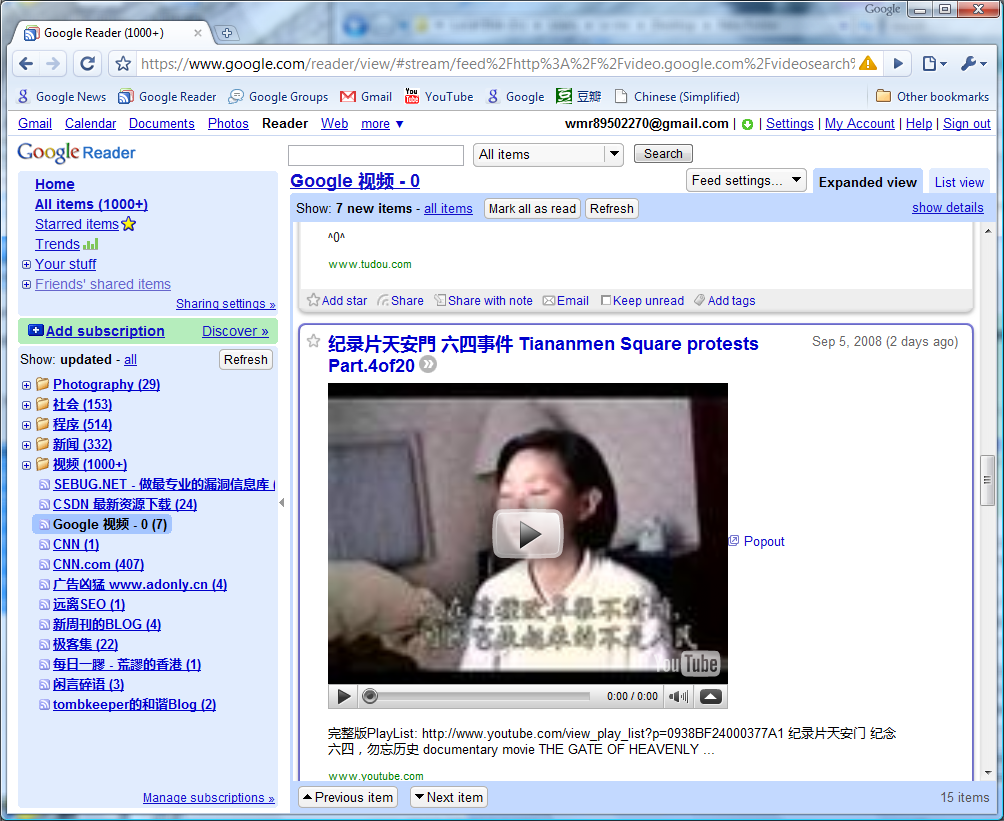1004x821 pixels.
Task: Click the green status icon beside email address
Action: click(x=747, y=124)
